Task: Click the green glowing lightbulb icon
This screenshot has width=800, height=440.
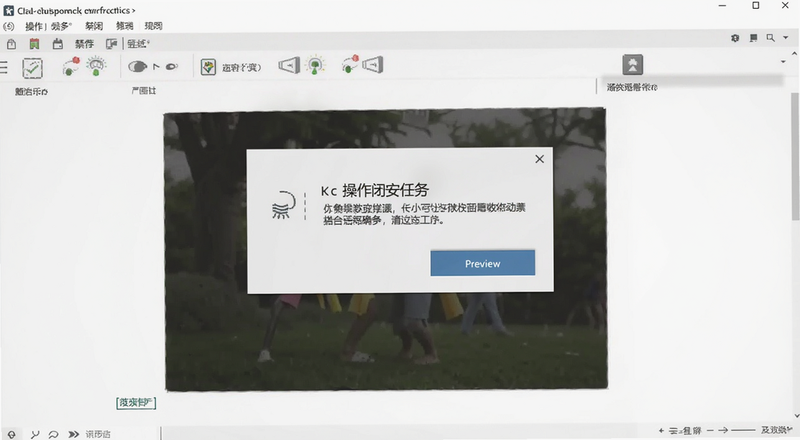Action: (x=315, y=65)
